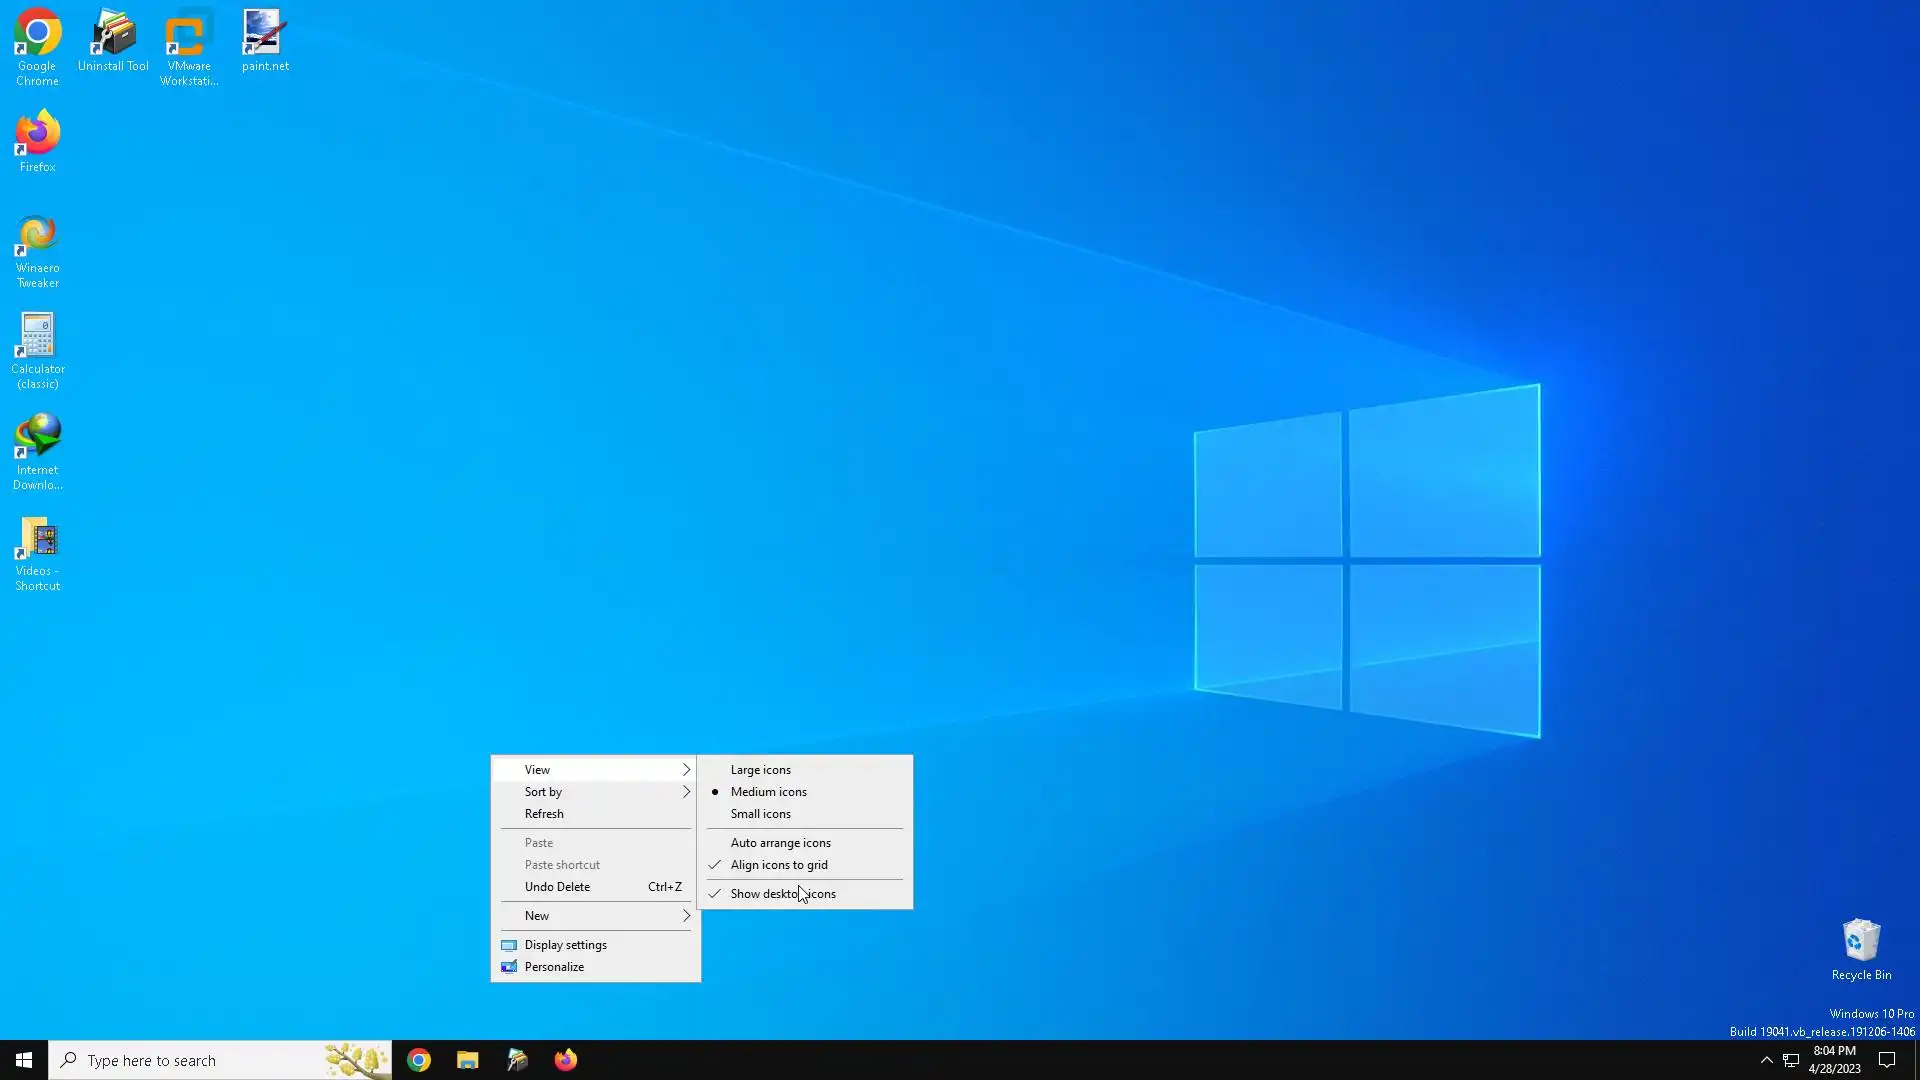Viewport: 1920px width, 1080px height.
Task: Open the Google Chrome desktop shortcut
Action: [37, 35]
